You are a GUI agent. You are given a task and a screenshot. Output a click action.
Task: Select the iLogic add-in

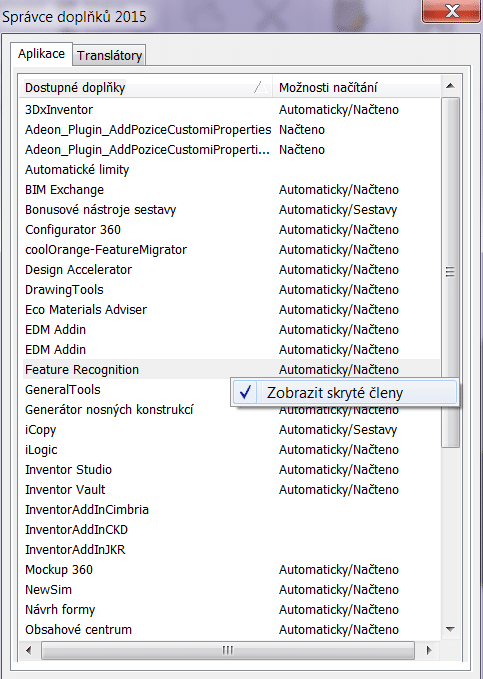point(230,449)
